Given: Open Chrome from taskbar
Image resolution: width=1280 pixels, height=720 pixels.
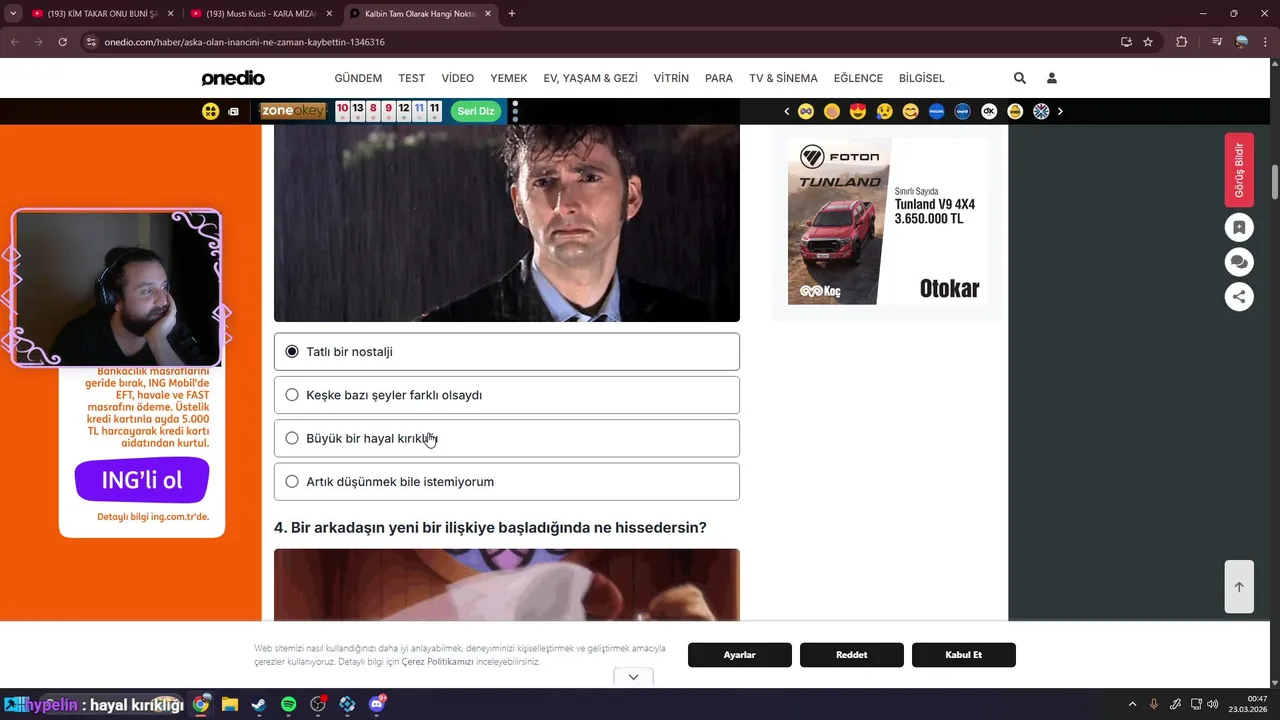Looking at the screenshot, I should [201, 705].
